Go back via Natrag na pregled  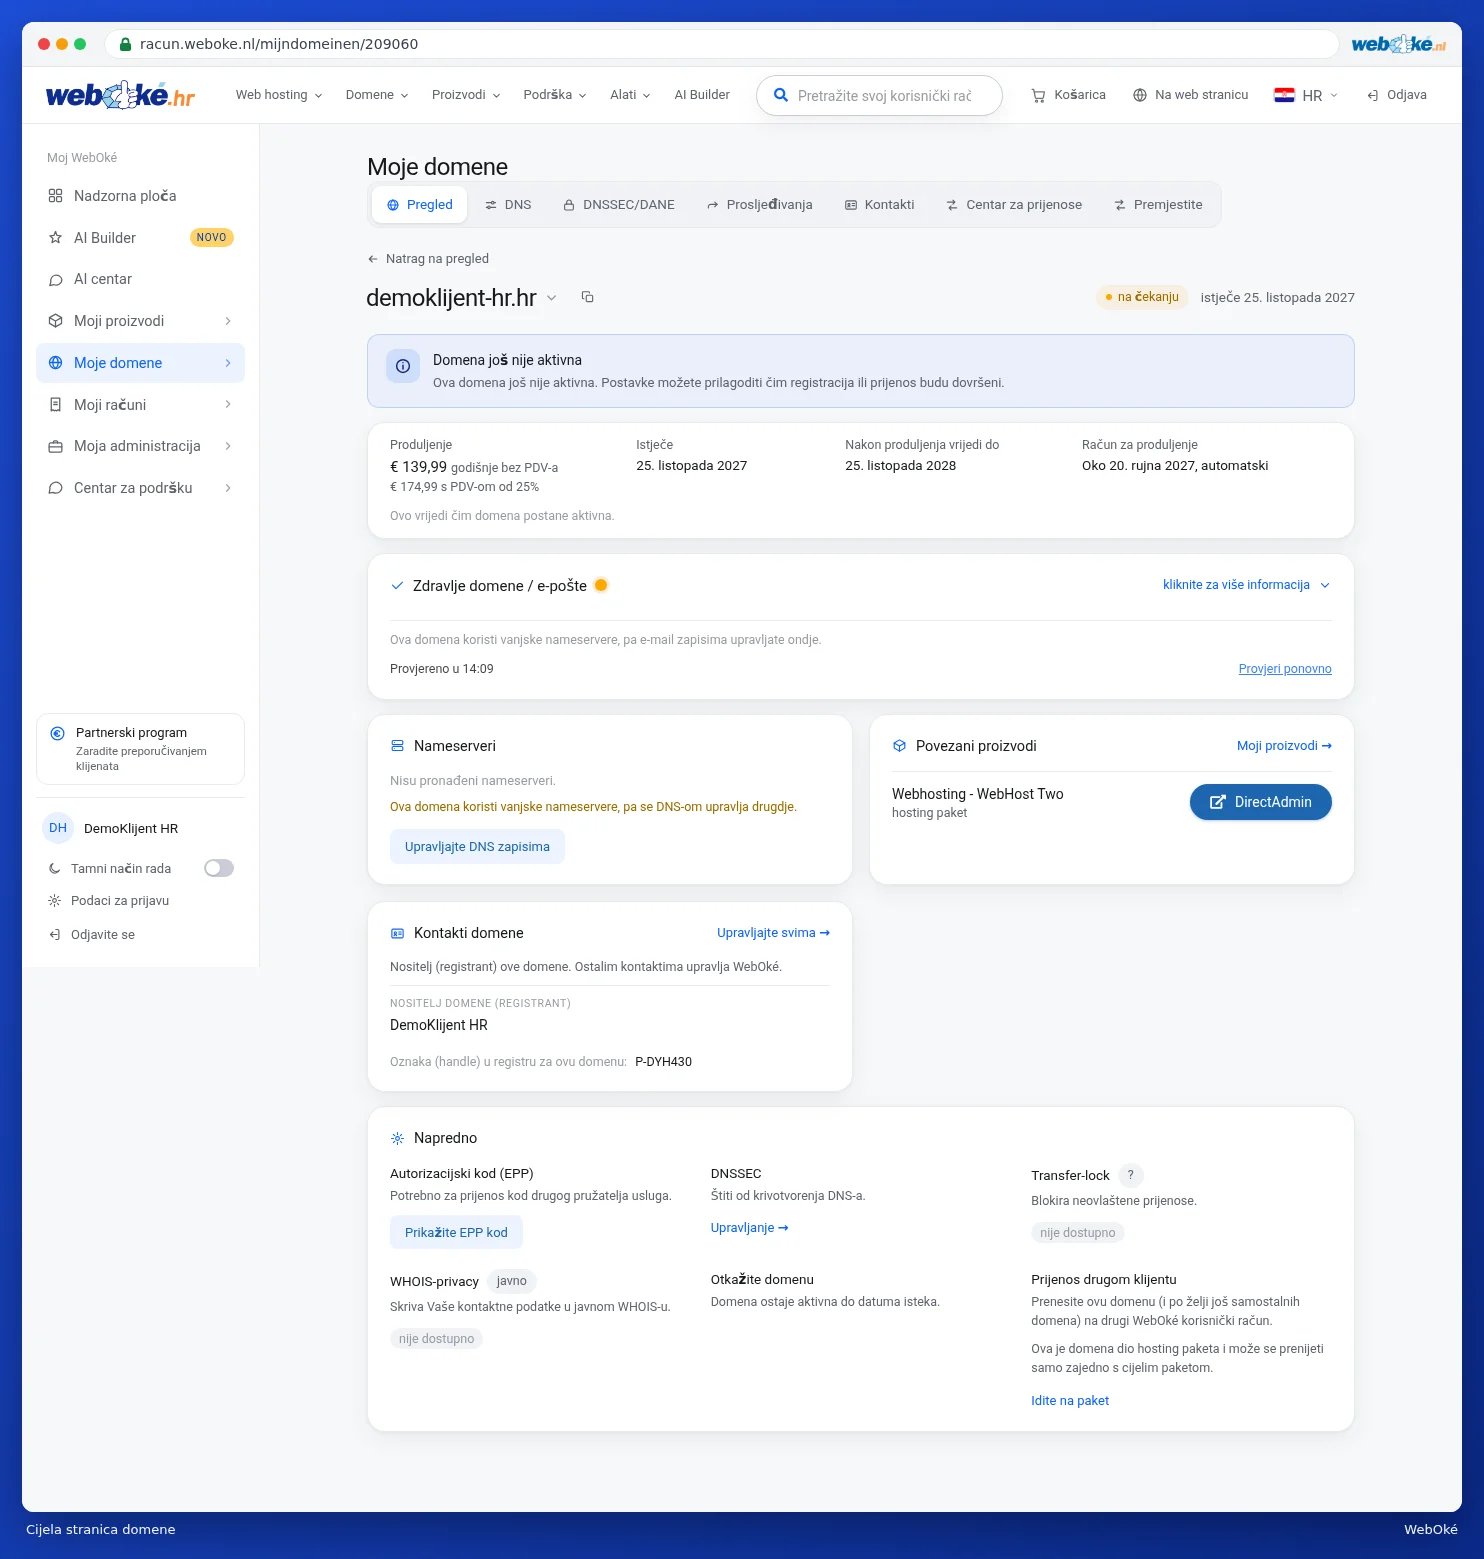coord(428,259)
